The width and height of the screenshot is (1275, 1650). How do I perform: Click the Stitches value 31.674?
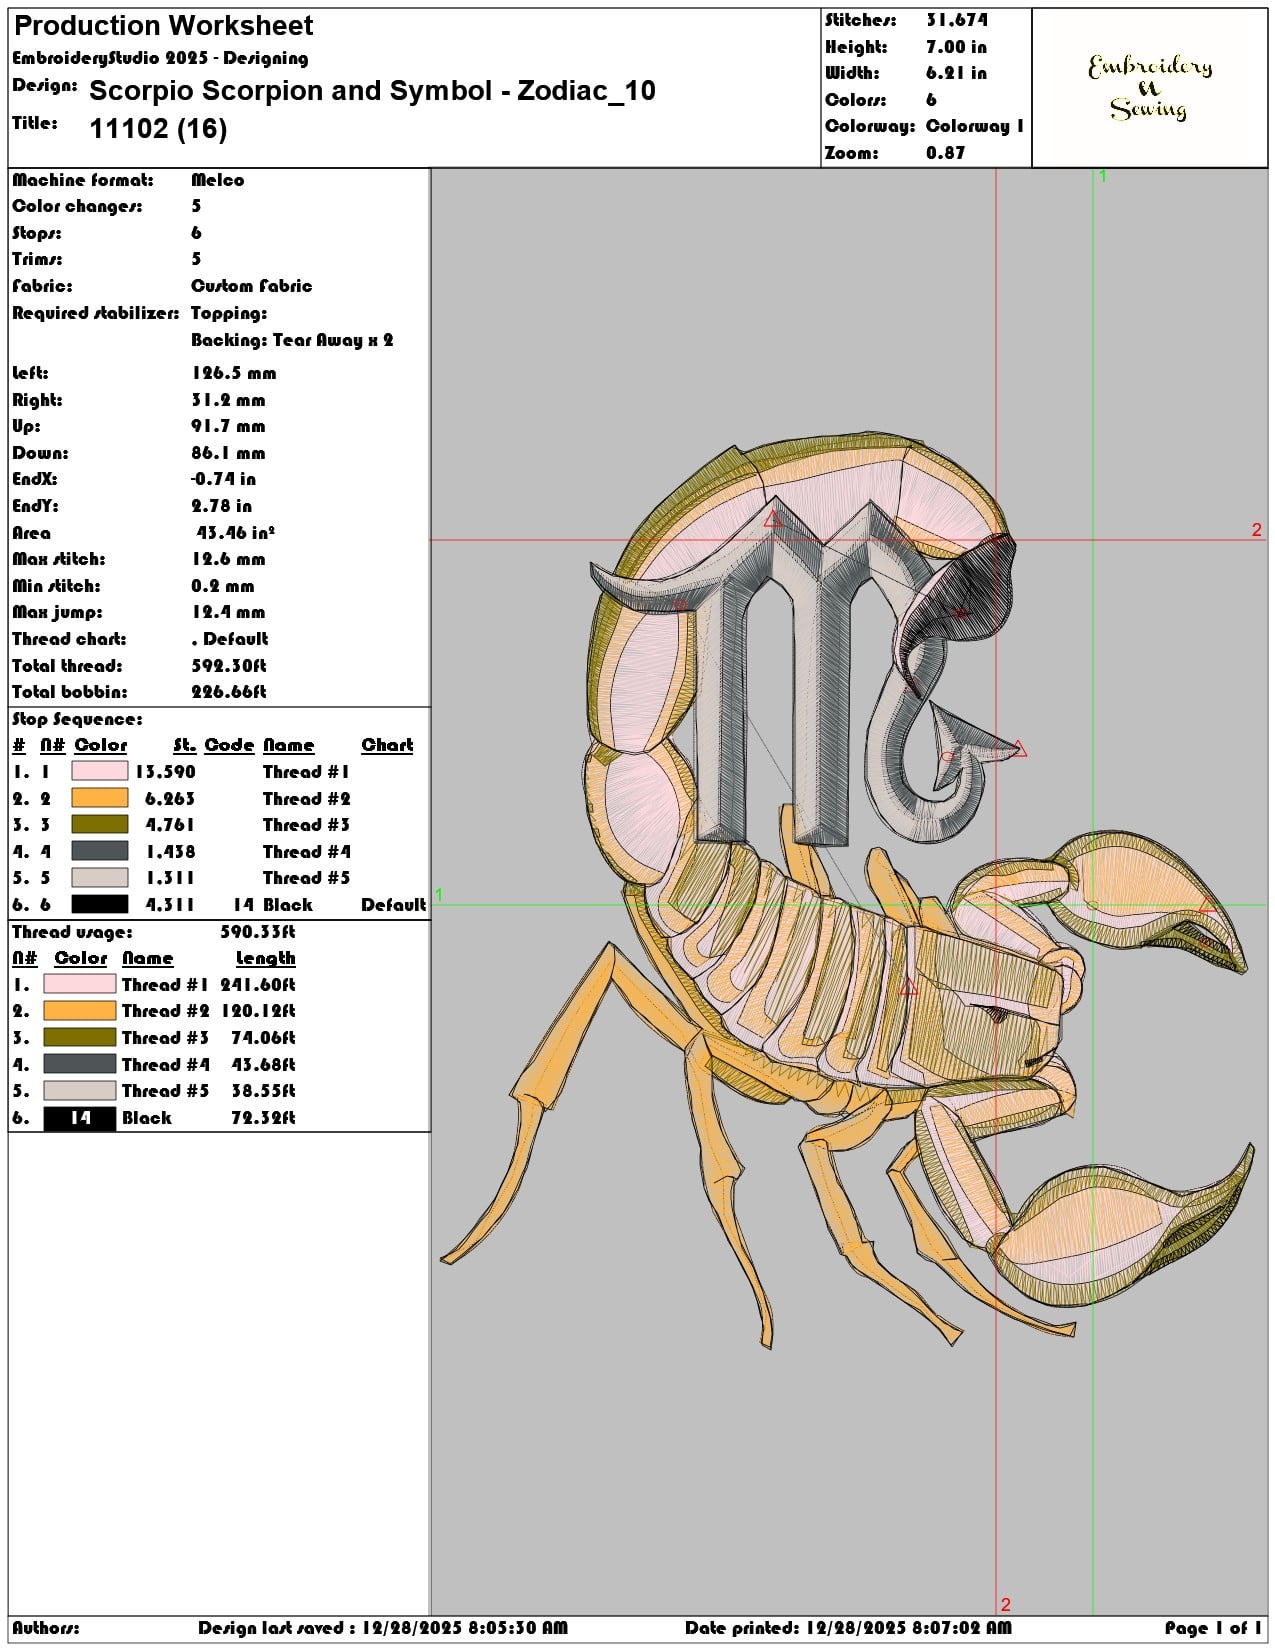(x=956, y=20)
